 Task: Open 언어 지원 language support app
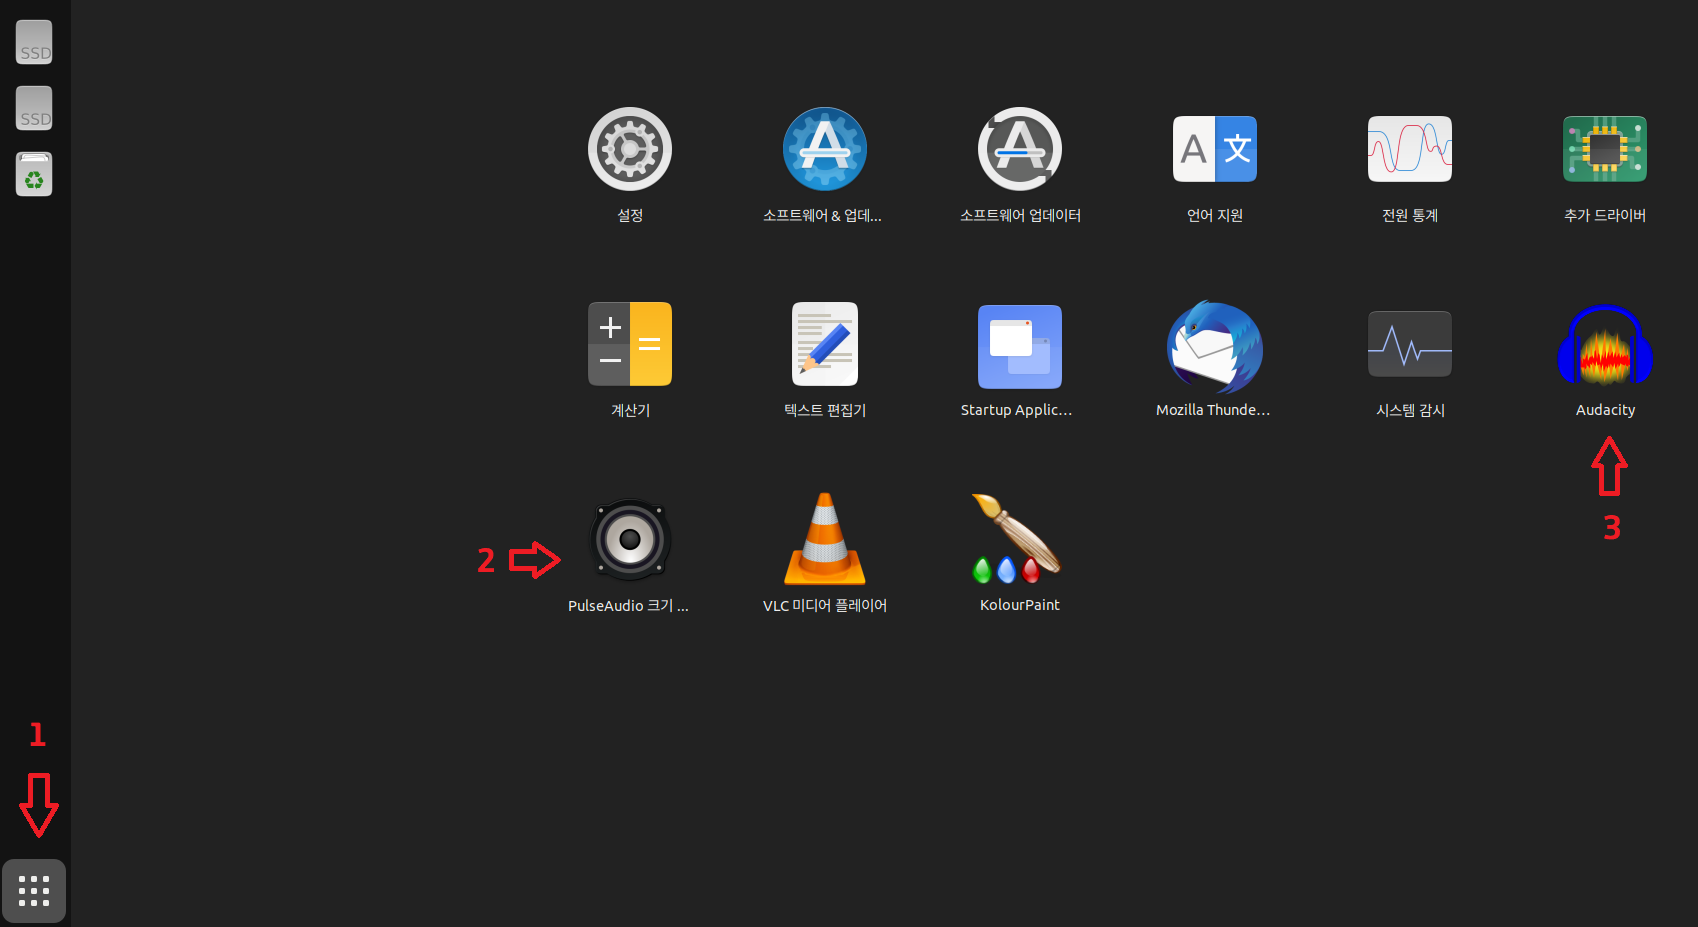click(1215, 149)
